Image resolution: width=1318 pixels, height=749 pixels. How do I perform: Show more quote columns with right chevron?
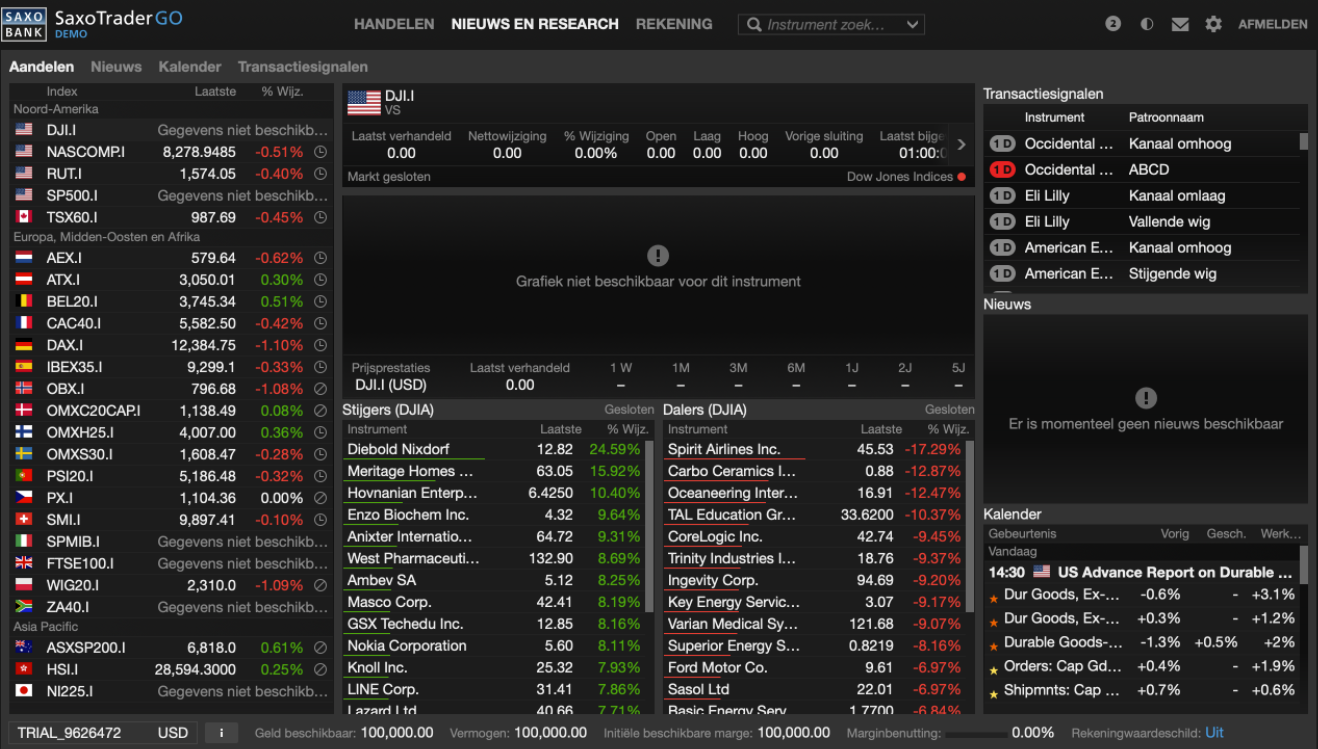[961, 145]
